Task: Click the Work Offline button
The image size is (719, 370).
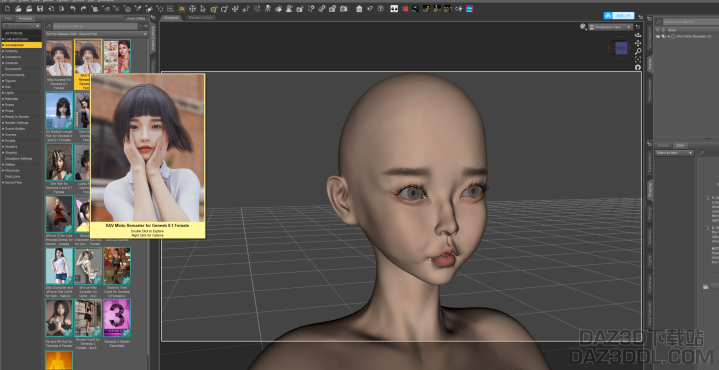Action: pos(136,18)
